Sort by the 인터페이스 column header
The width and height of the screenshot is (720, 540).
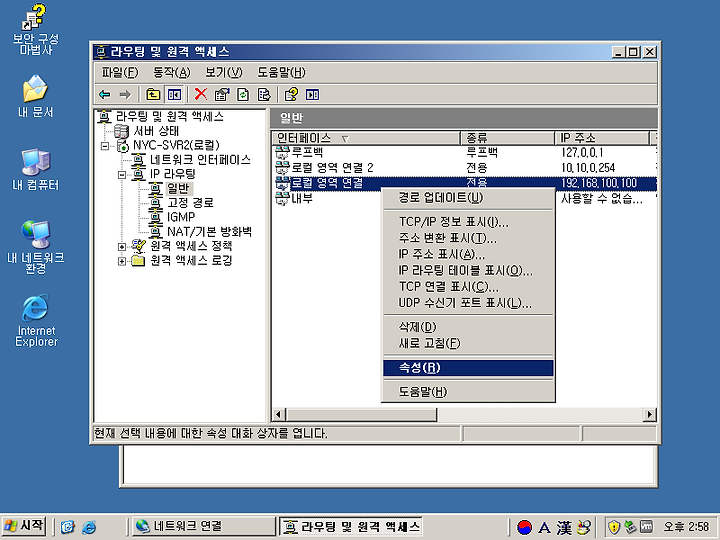pyautogui.click(x=366, y=138)
